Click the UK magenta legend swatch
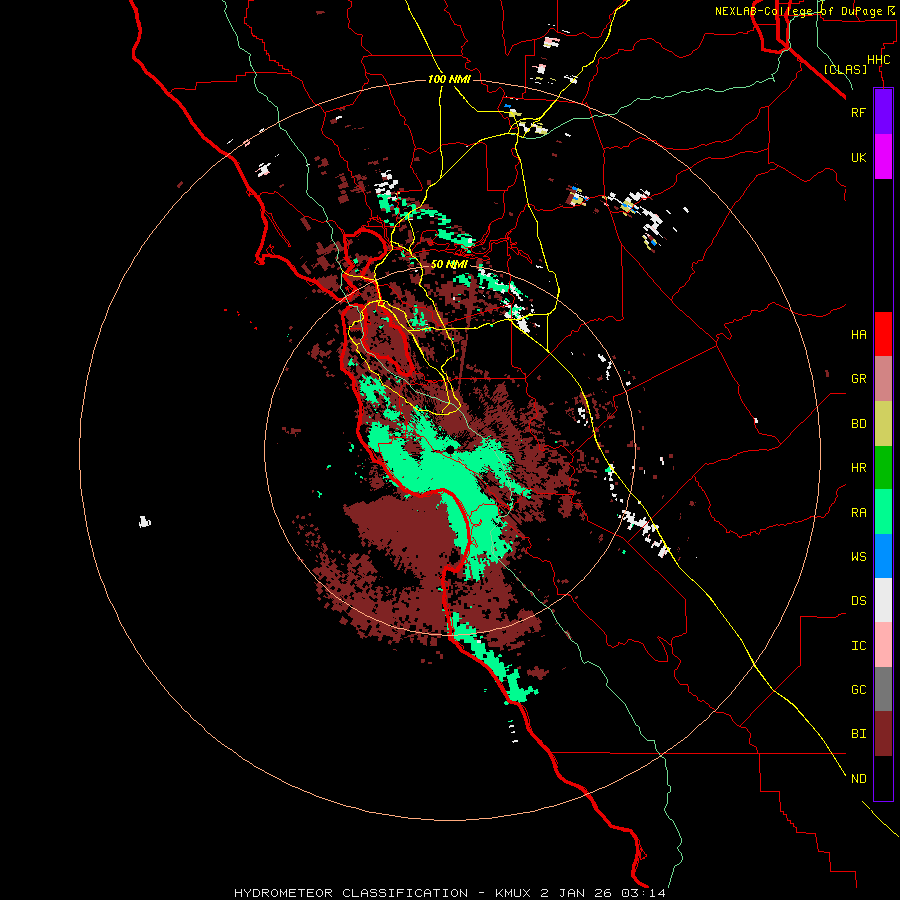 tap(883, 157)
